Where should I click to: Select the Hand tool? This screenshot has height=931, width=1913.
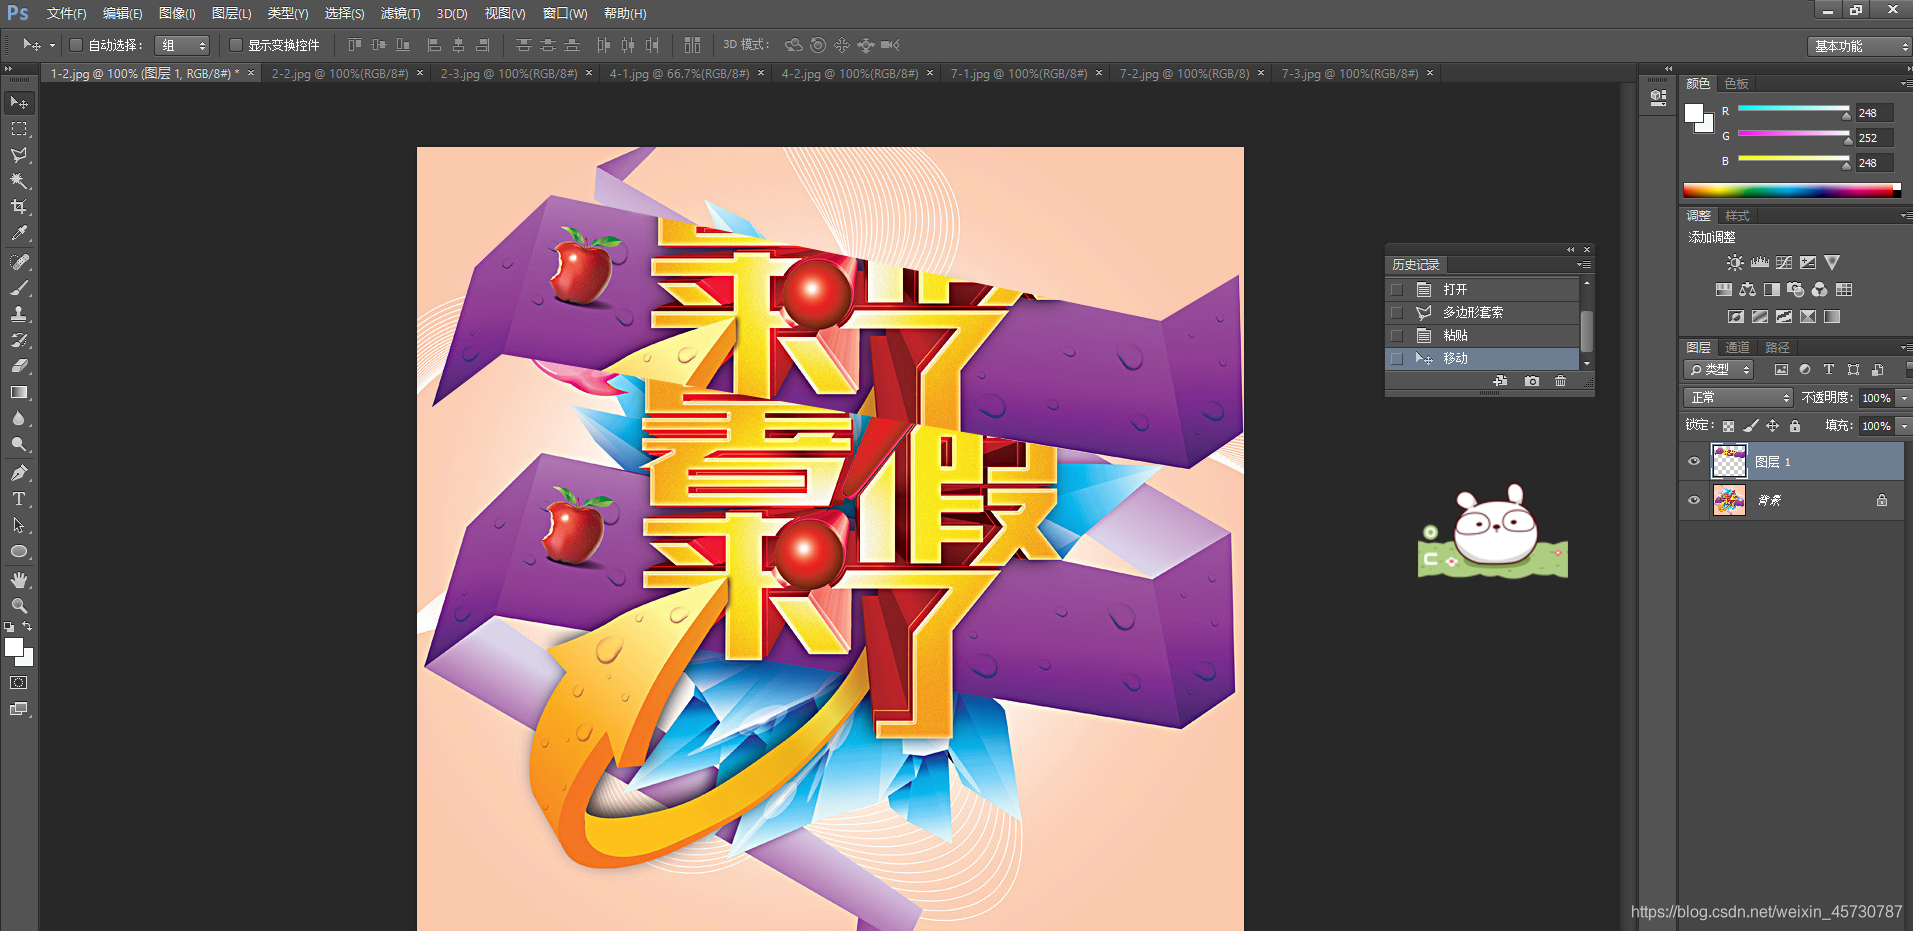[19, 580]
